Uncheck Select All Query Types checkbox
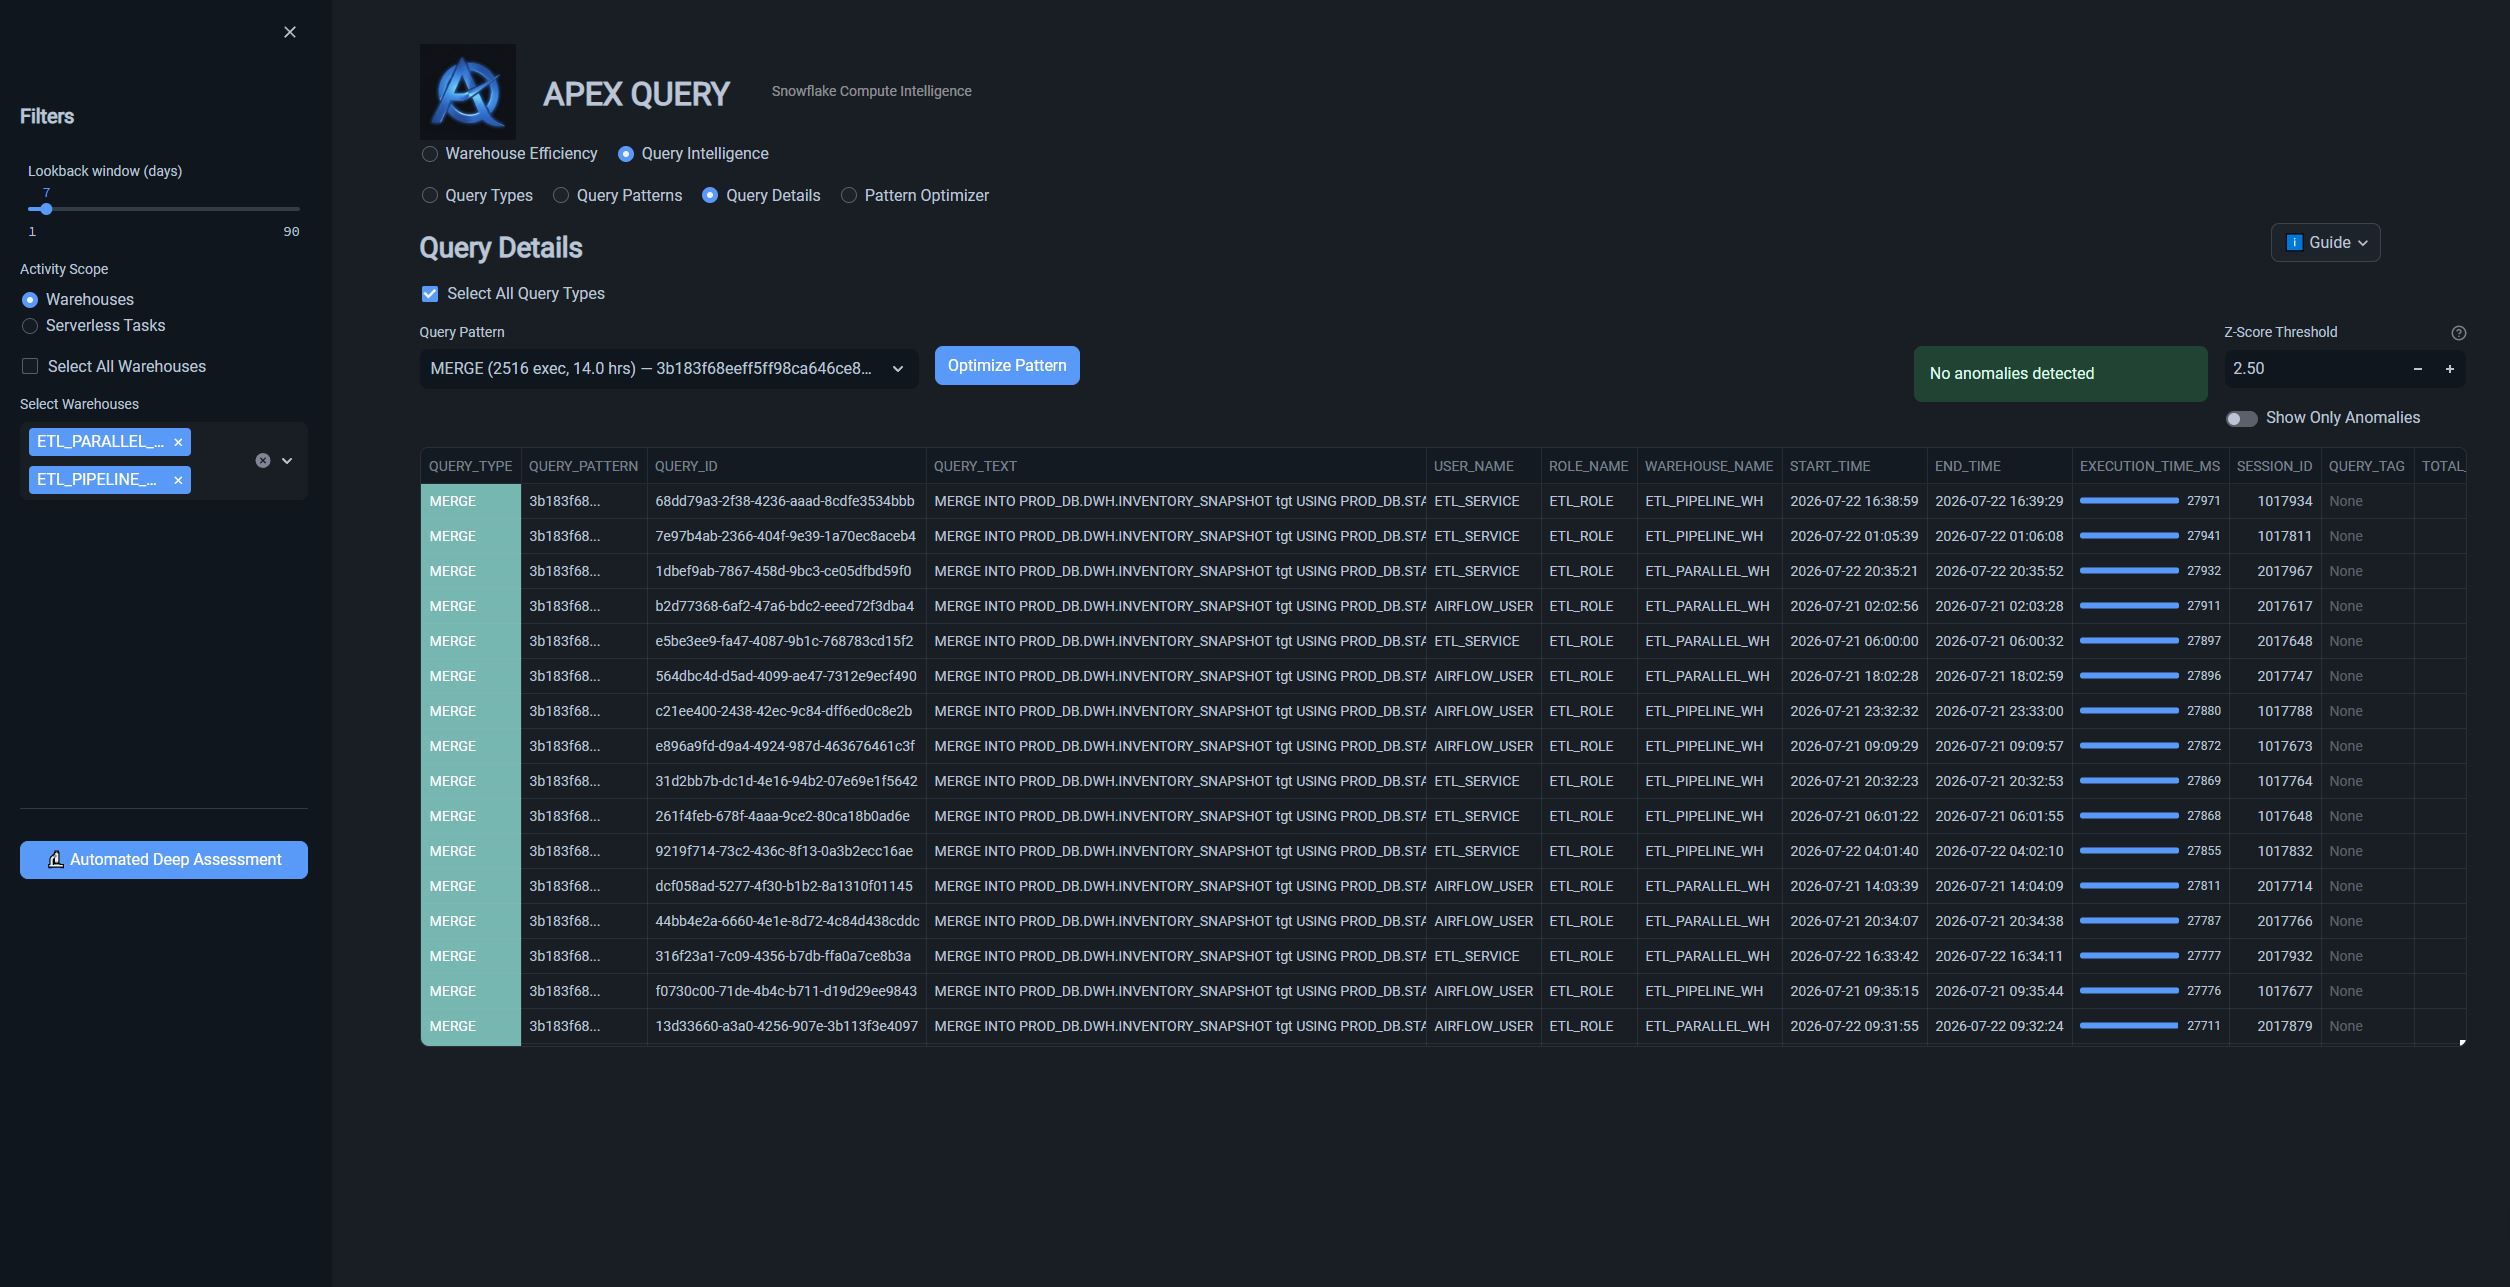2510x1287 pixels. [x=430, y=294]
